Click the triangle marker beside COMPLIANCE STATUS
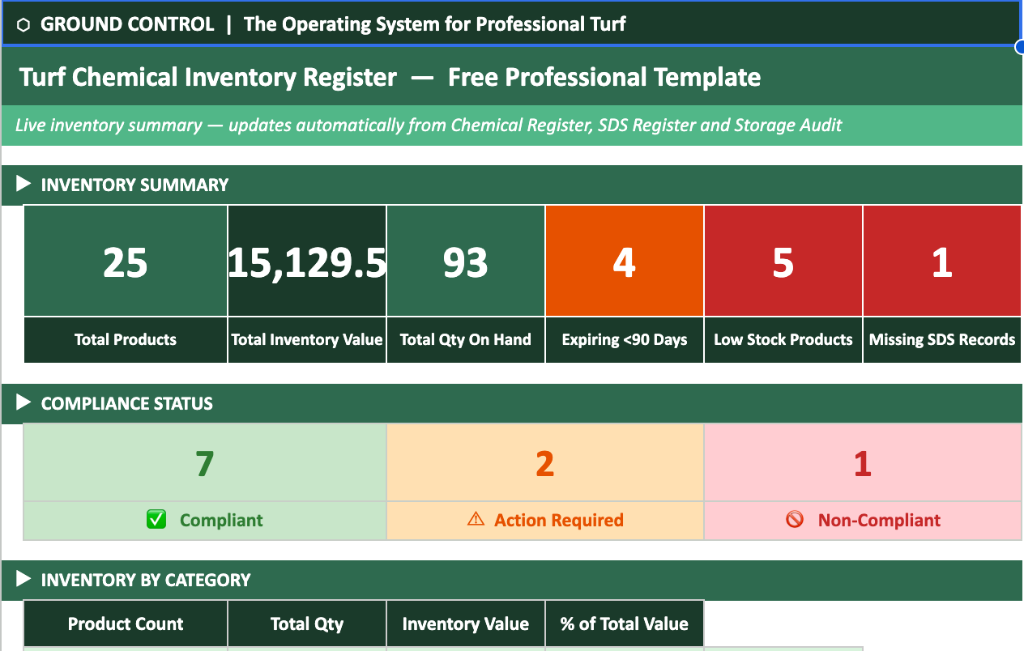The height and width of the screenshot is (651, 1024). pyautogui.click(x=24, y=402)
